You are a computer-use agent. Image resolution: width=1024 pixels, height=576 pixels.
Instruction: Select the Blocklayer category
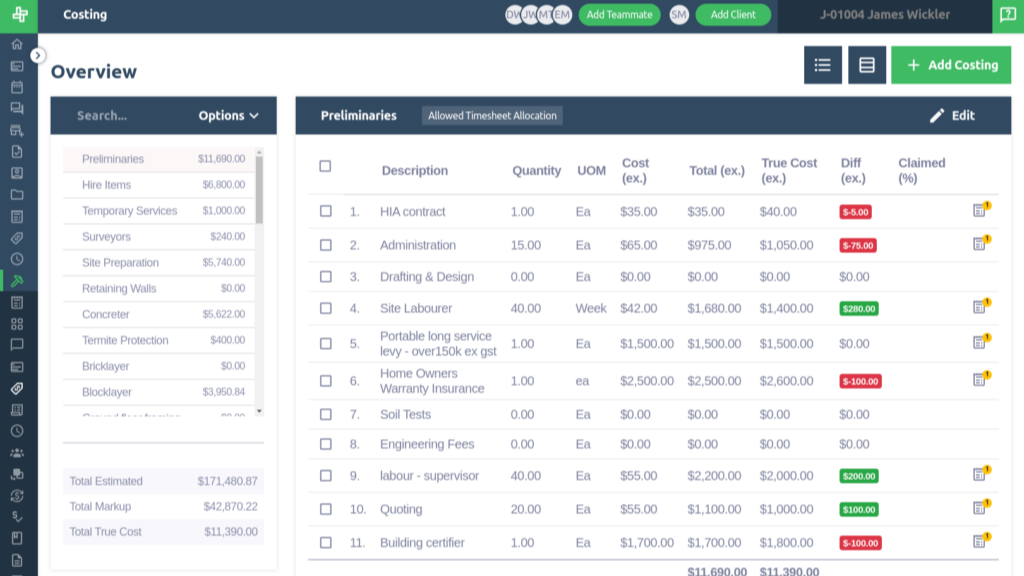(159, 392)
